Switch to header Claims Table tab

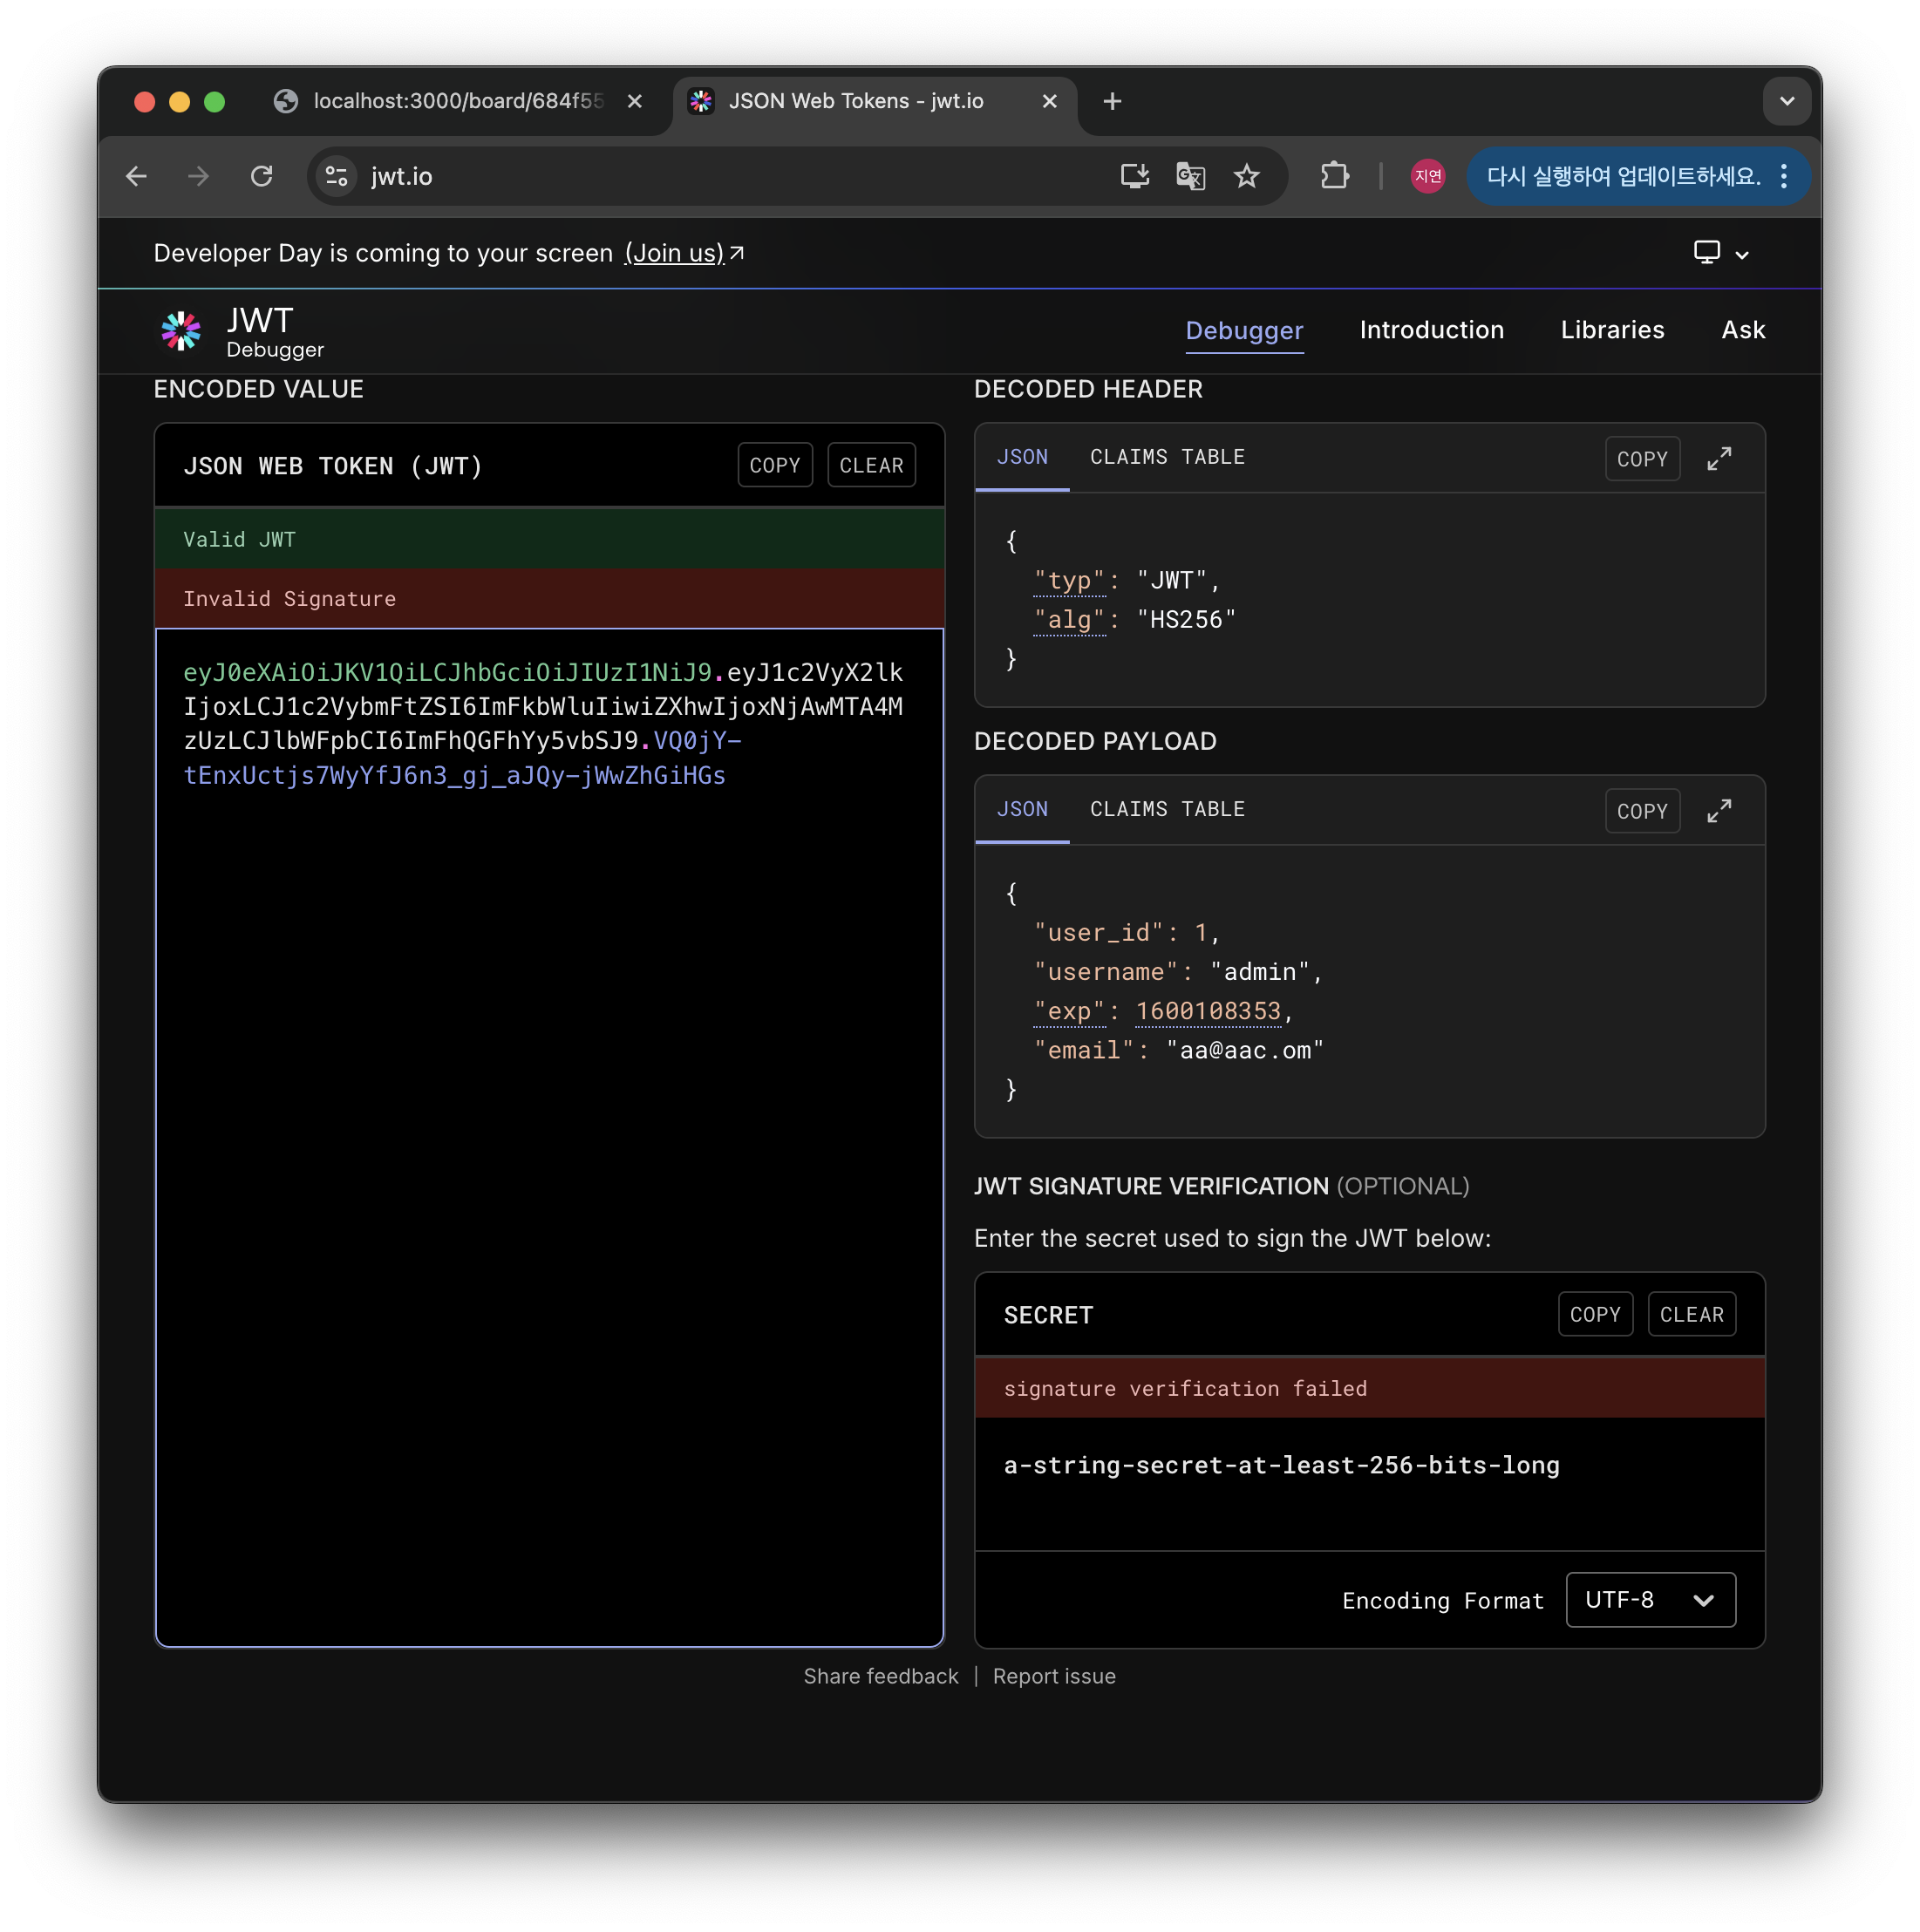[x=1167, y=457]
